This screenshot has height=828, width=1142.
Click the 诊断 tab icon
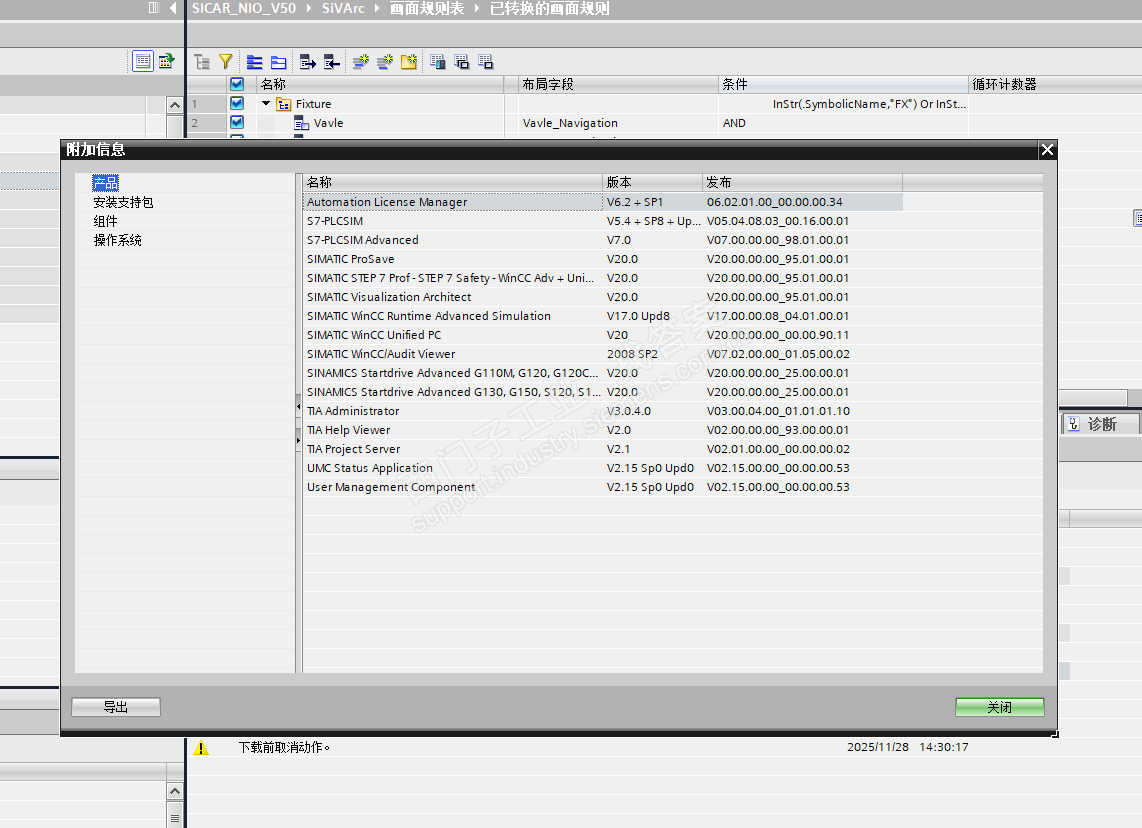(1074, 424)
